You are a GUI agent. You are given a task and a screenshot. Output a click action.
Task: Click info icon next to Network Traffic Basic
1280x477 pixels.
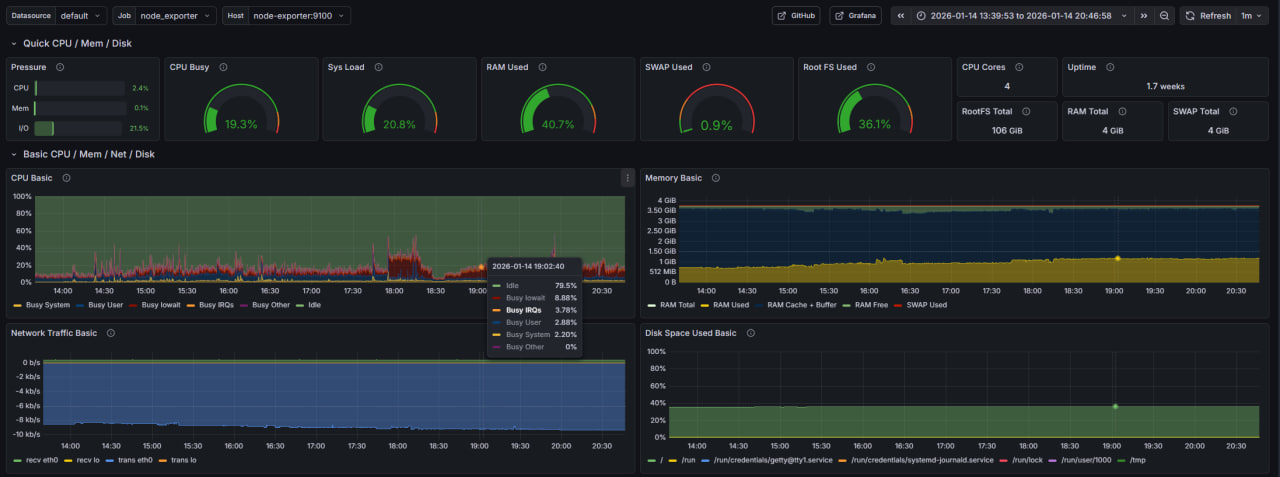click(111, 333)
